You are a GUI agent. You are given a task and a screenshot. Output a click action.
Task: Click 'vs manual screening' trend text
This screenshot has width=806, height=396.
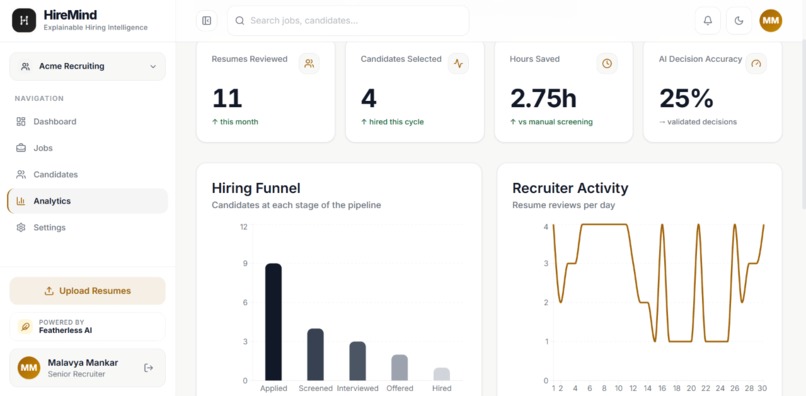point(551,122)
